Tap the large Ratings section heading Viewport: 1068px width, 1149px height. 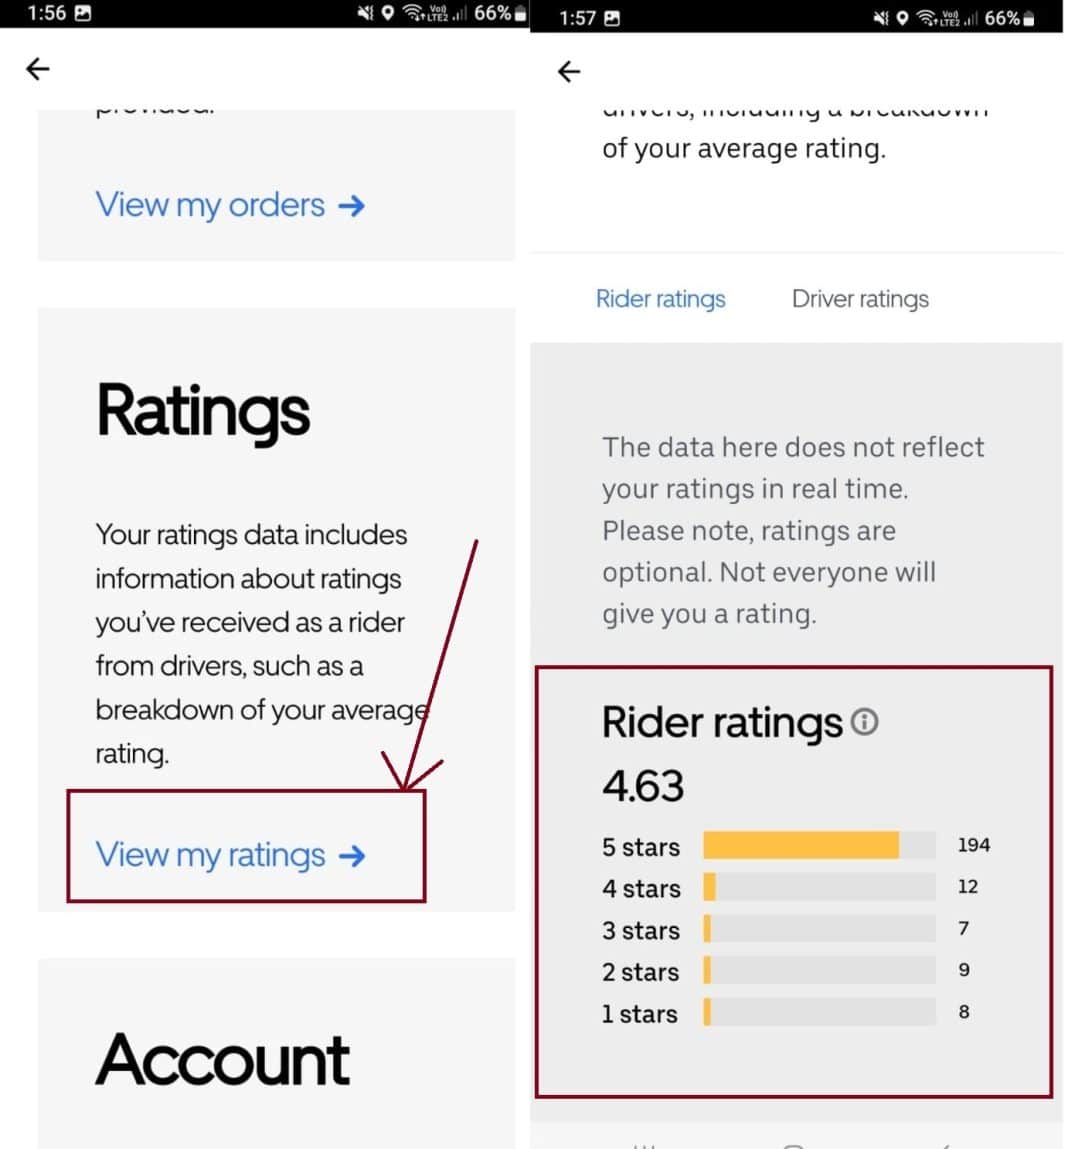(203, 411)
